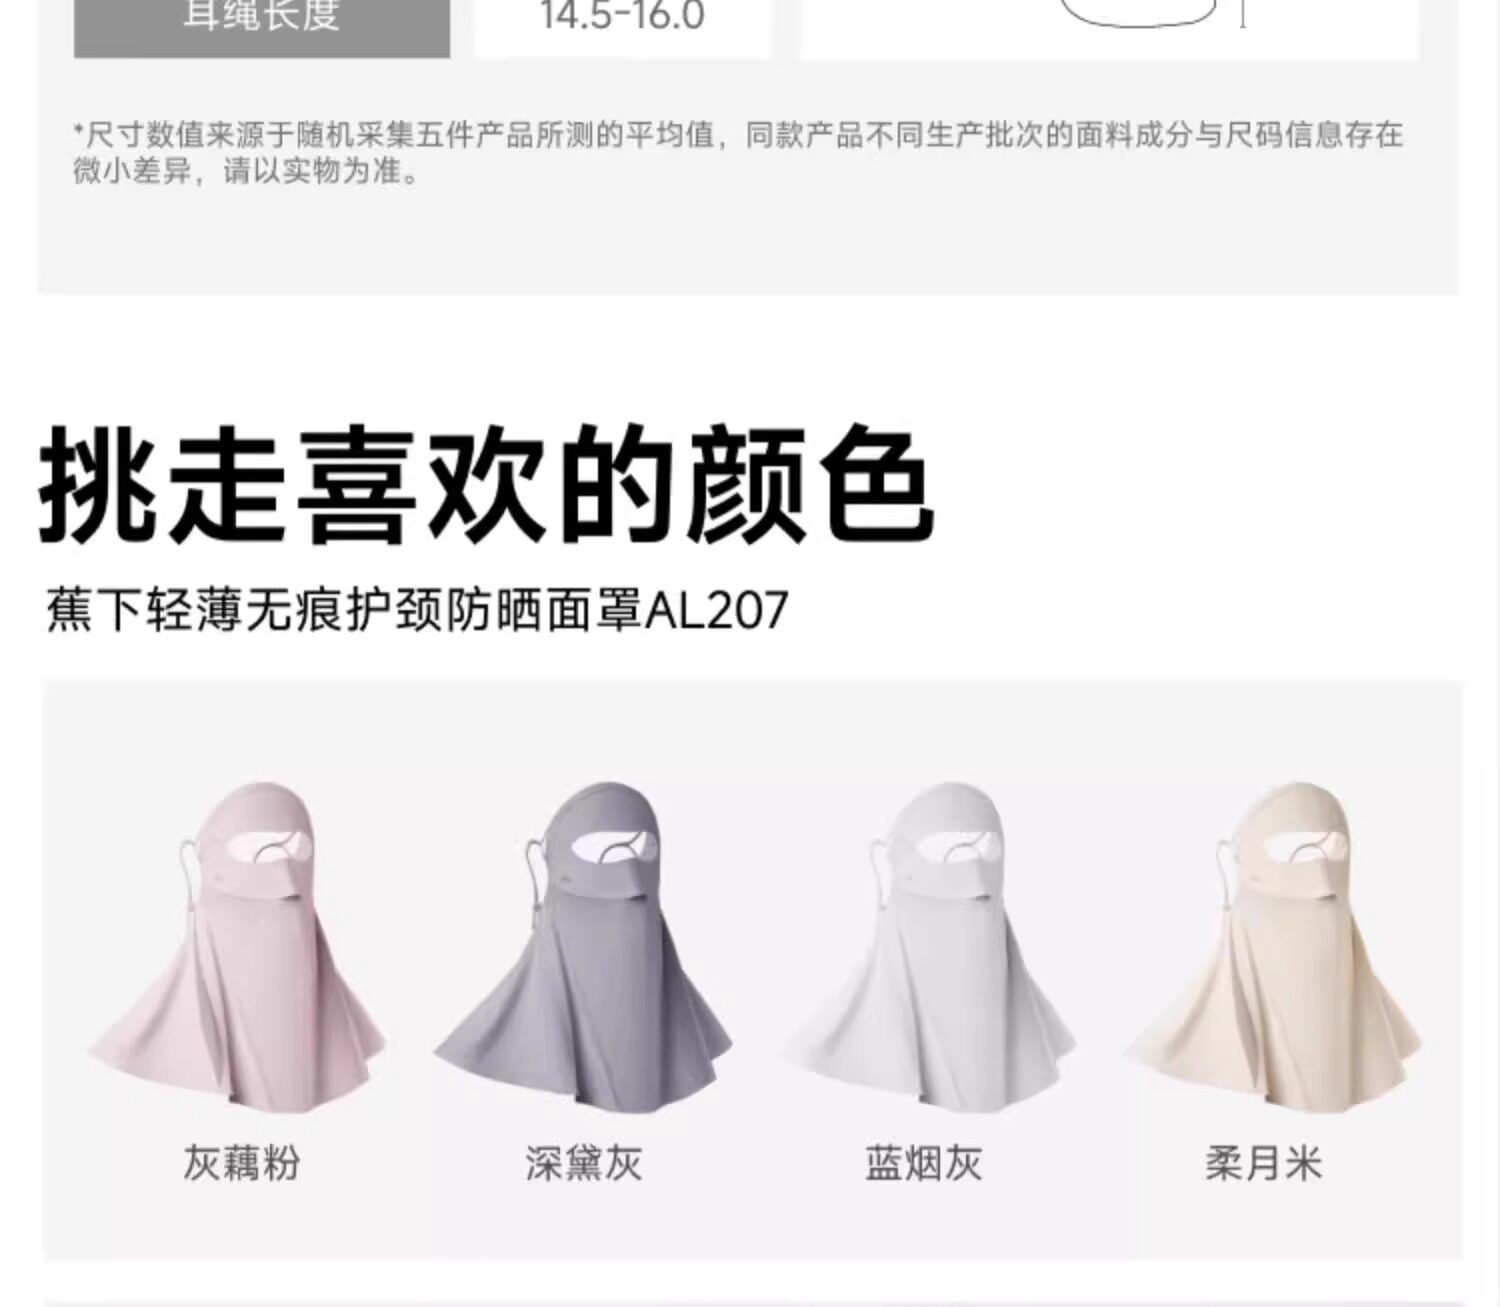The height and width of the screenshot is (1307, 1500).
Task: Click the 耳绳长度 table header cell
Action: pyautogui.click(x=262, y=22)
